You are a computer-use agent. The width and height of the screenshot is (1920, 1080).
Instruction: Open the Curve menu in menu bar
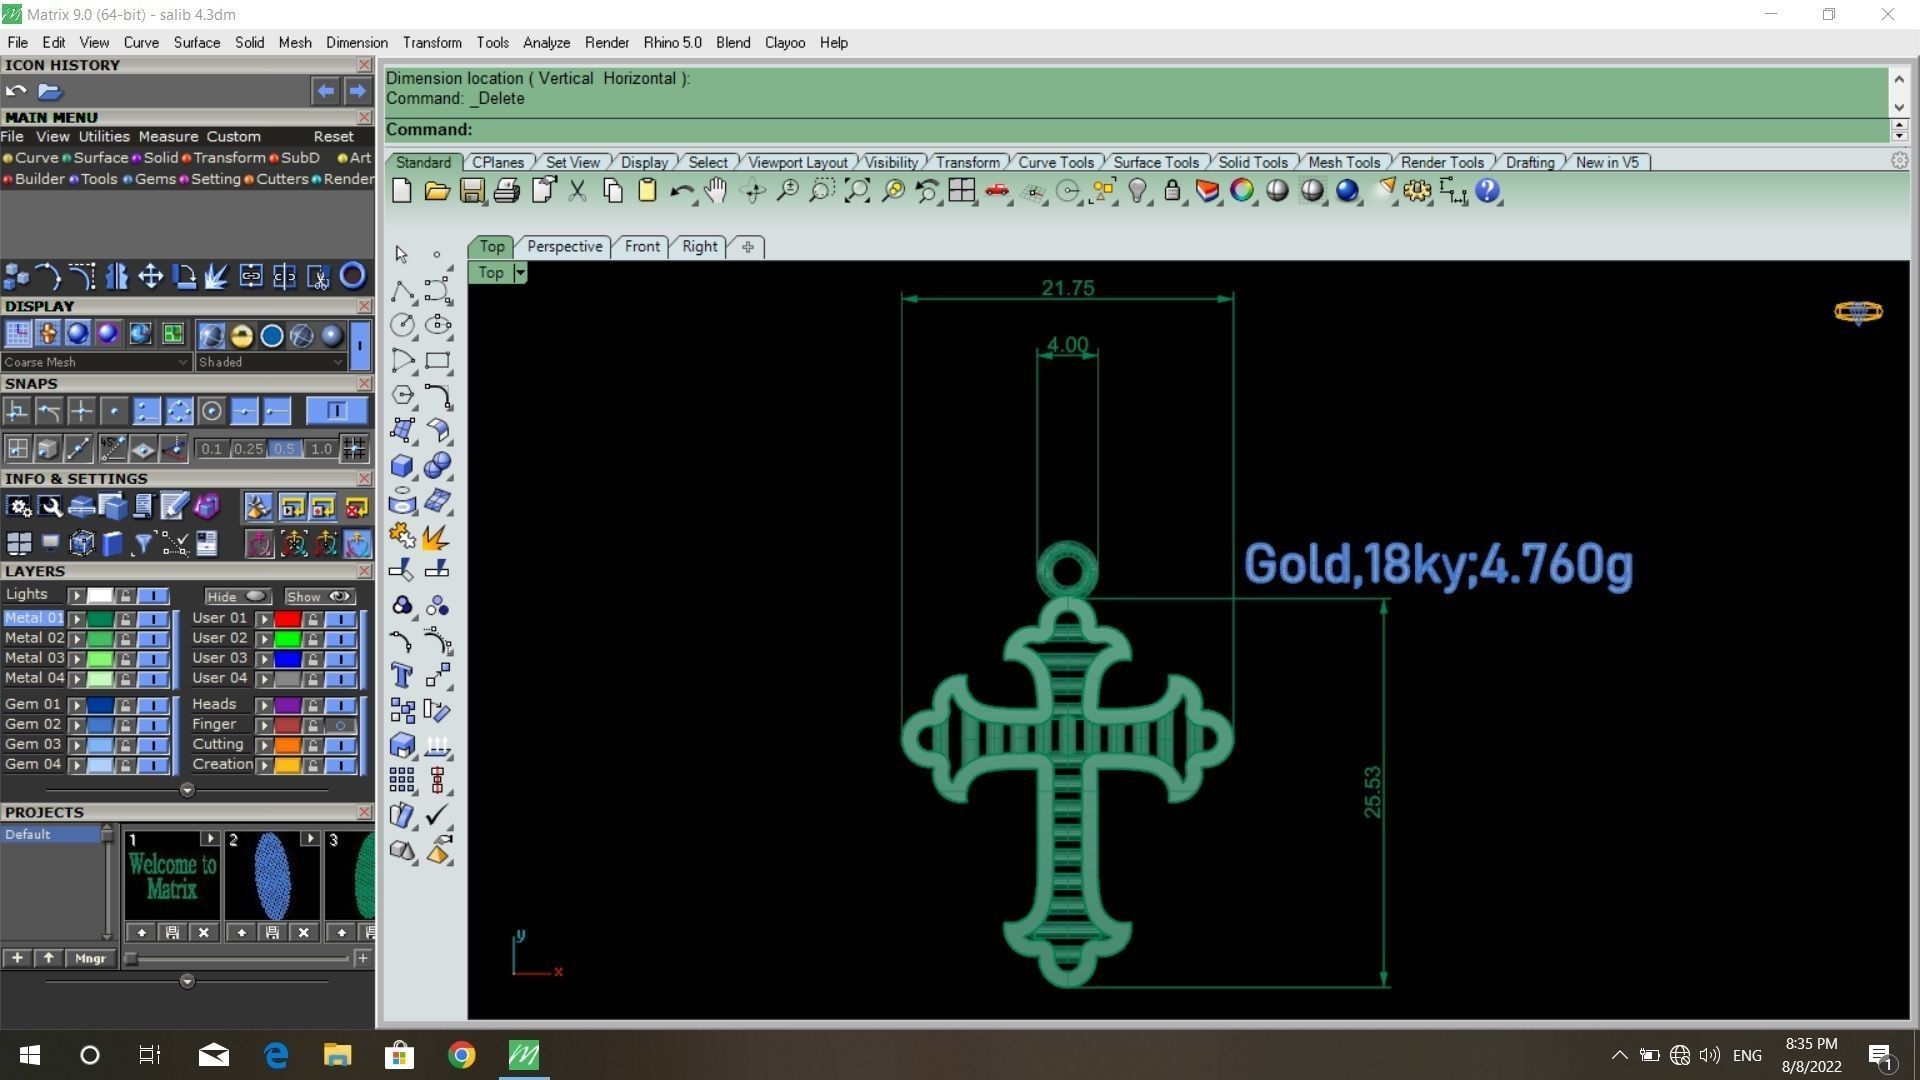141,42
